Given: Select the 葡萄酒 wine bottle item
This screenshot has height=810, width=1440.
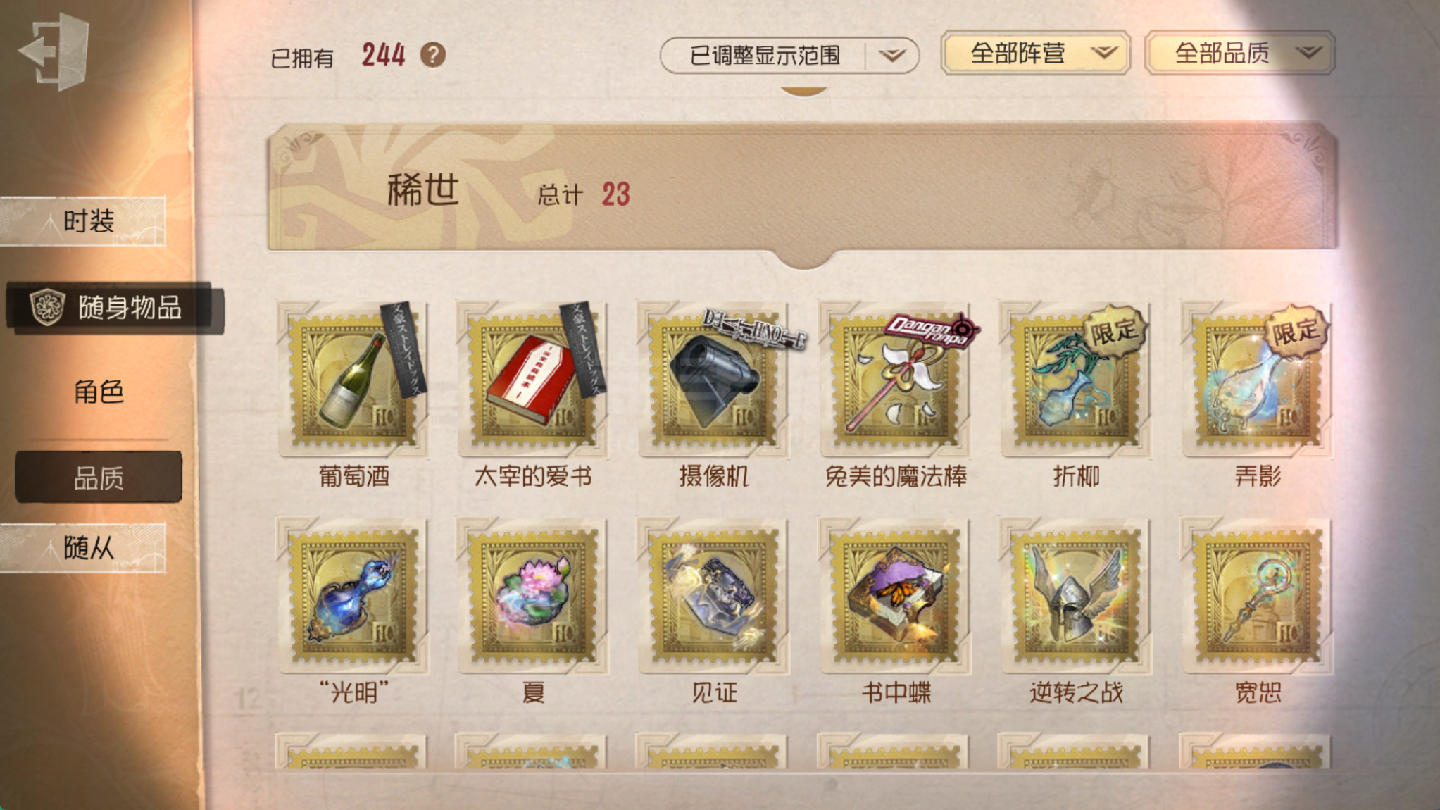Looking at the screenshot, I should tap(353, 381).
